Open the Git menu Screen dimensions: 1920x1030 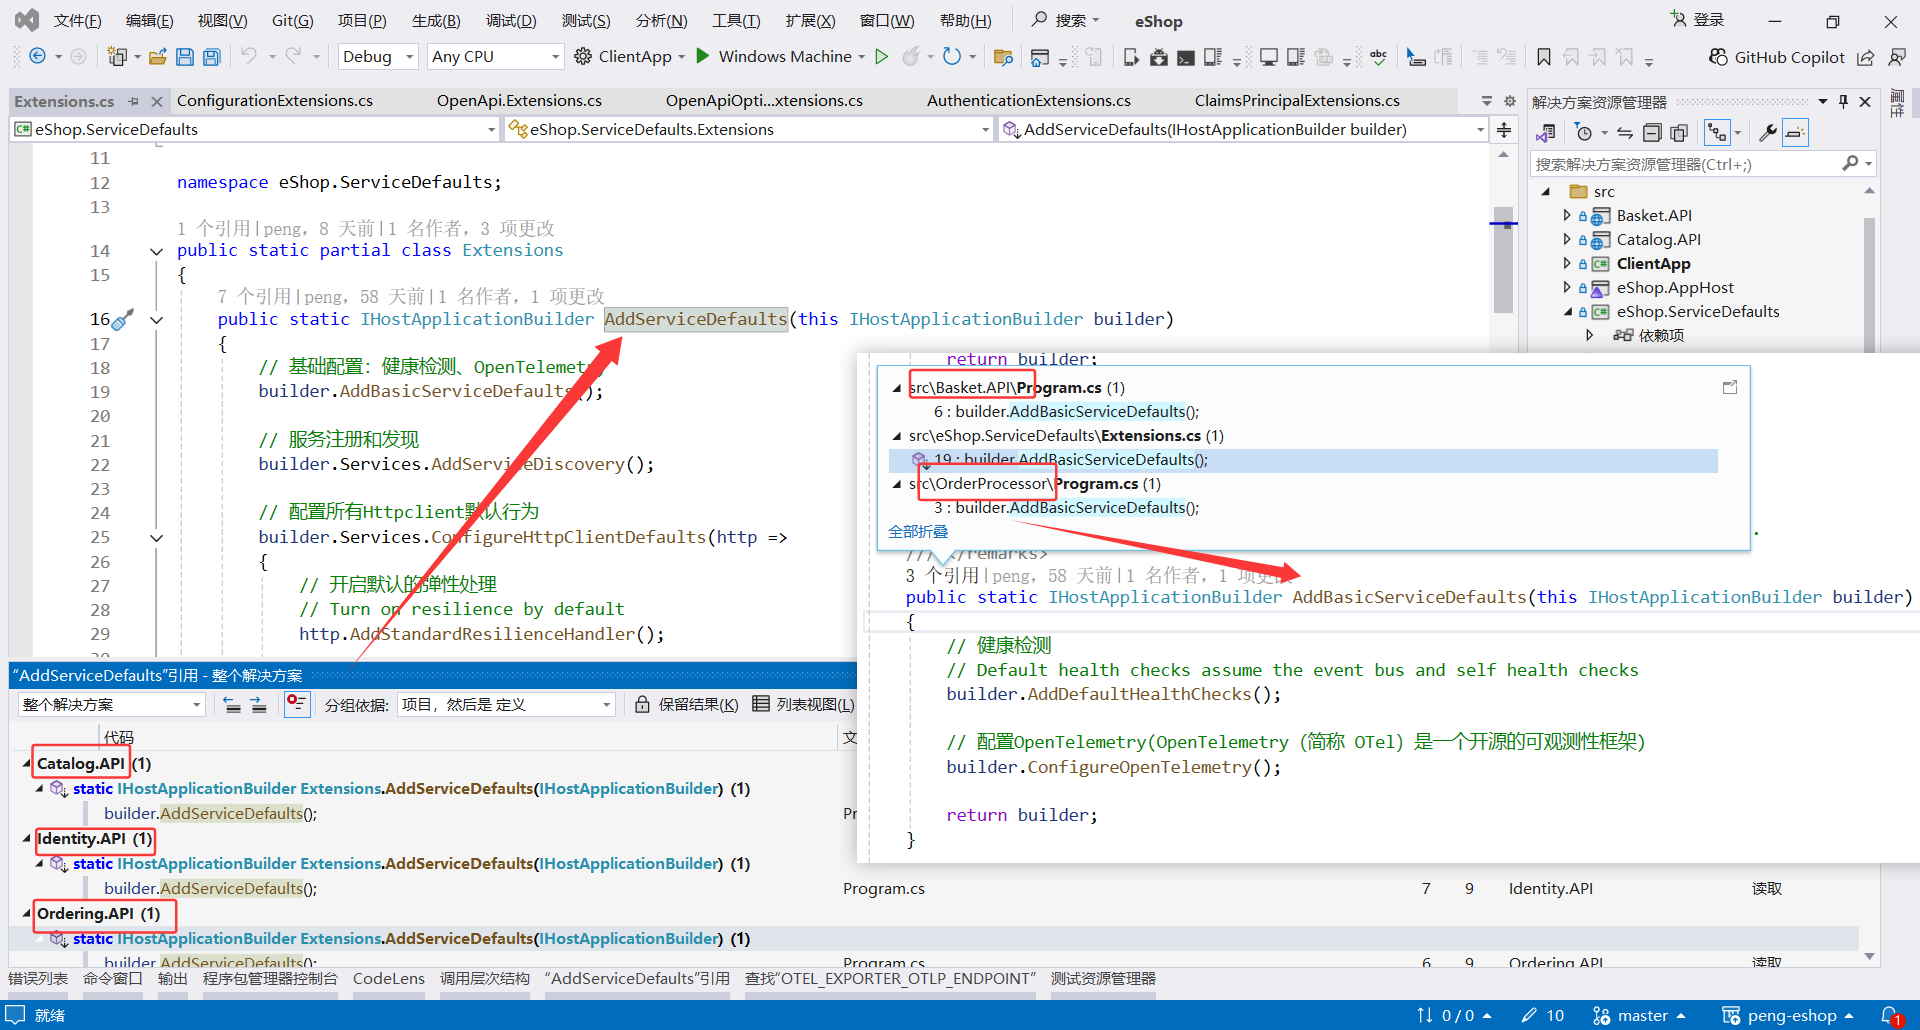(292, 21)
